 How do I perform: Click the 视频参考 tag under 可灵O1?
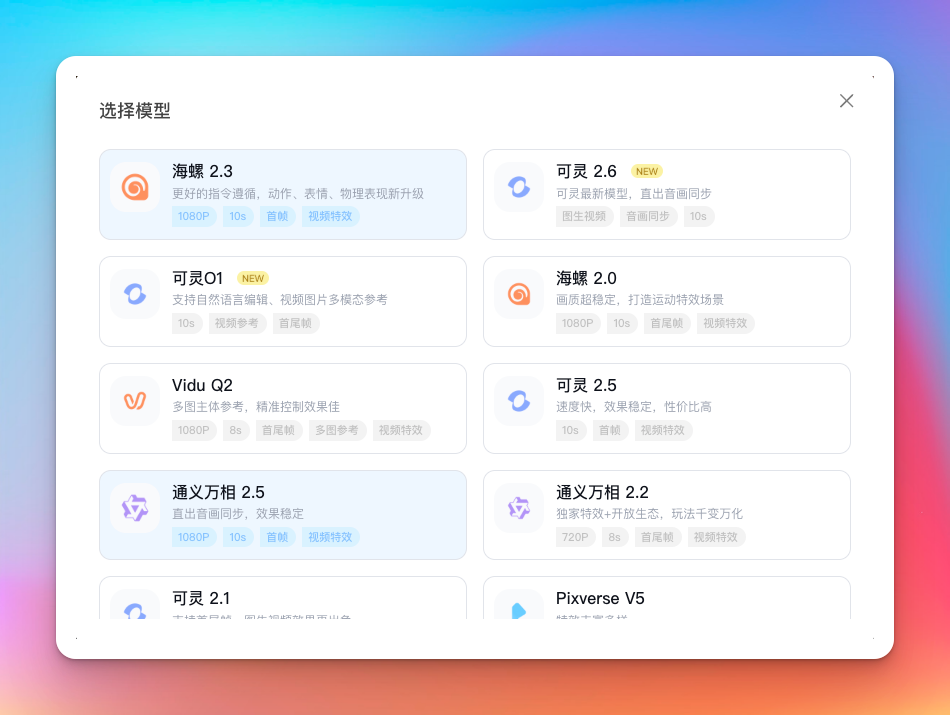click(x=237, y=323)
